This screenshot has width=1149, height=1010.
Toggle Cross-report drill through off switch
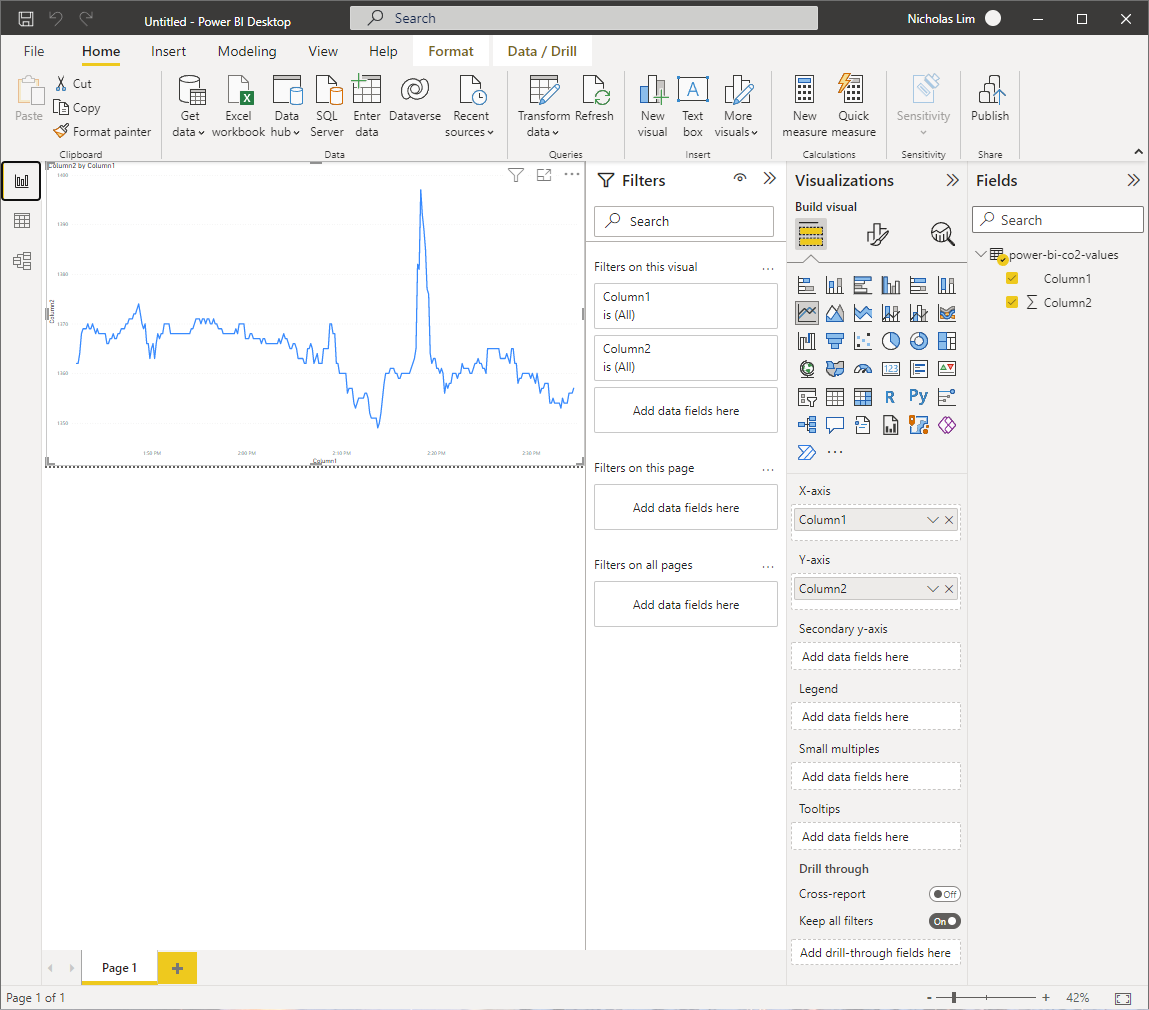(x=944, y=893)
